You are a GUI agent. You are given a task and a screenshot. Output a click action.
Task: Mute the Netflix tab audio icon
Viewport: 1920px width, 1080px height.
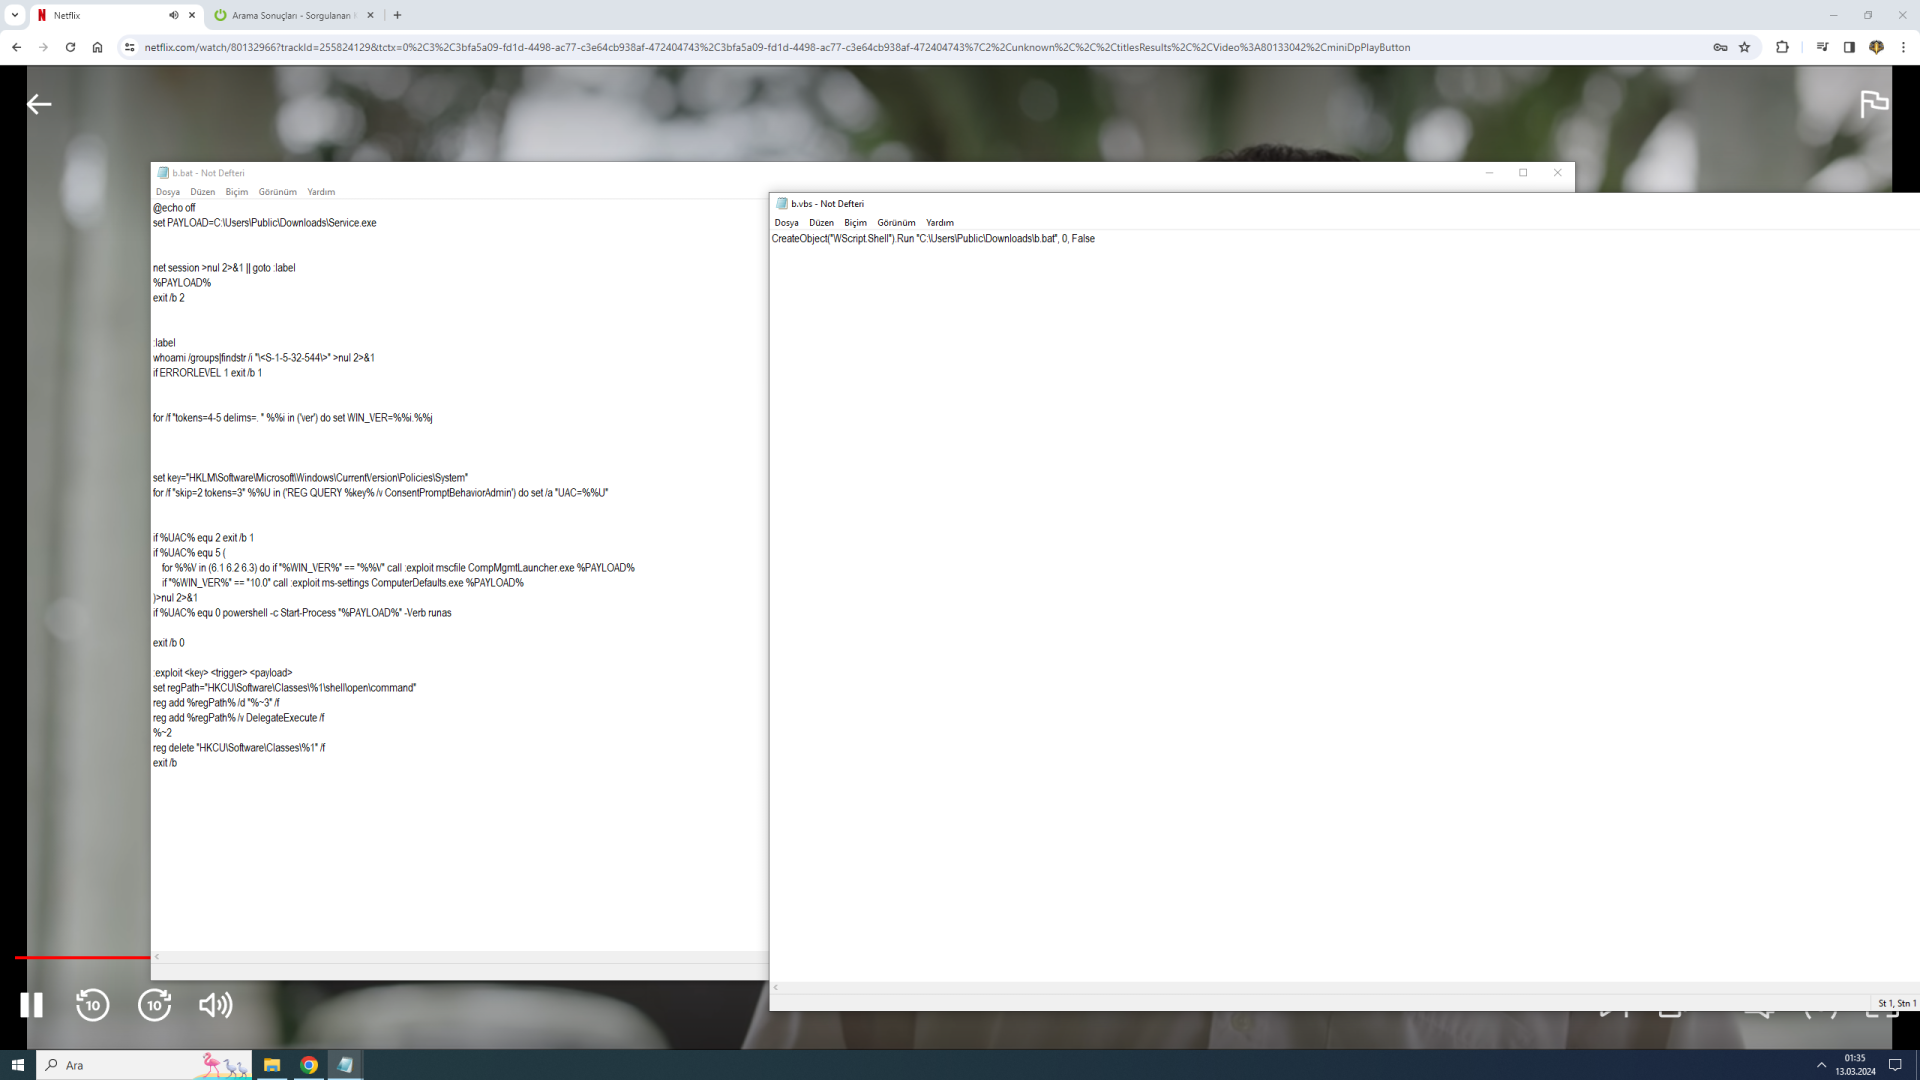174,15
